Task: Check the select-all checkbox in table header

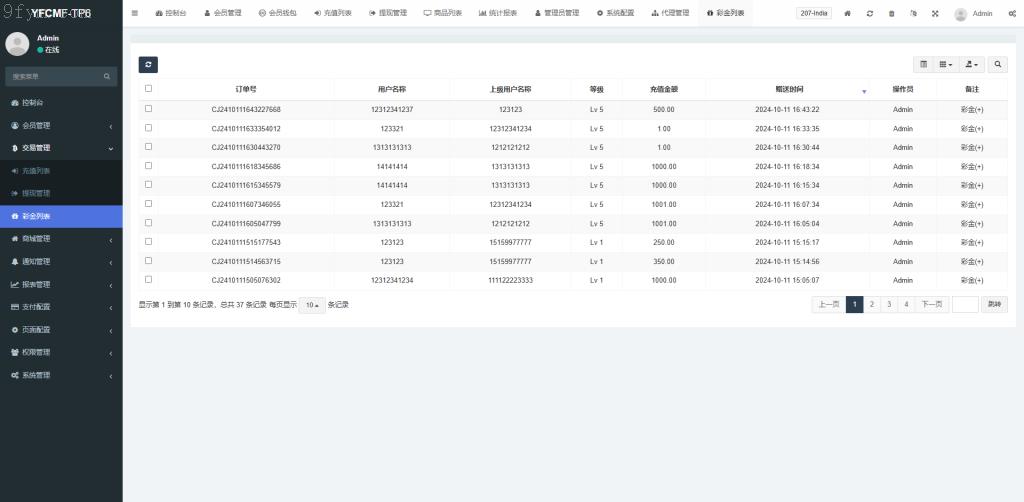Action: (x=149, y=89)
